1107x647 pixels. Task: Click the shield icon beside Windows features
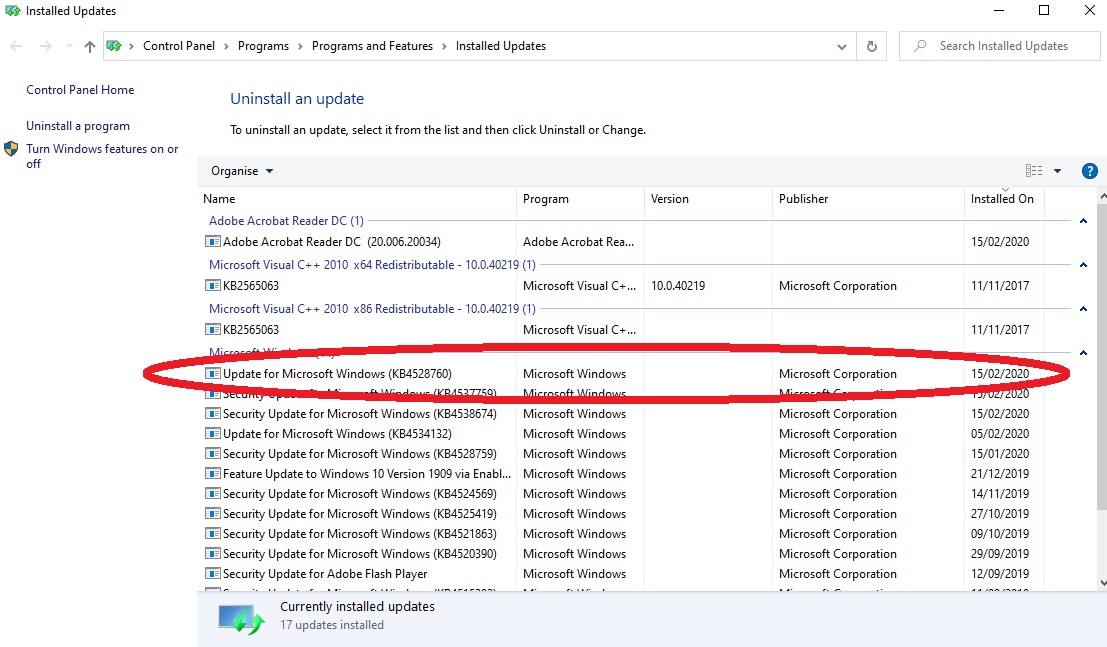point(11,149)
